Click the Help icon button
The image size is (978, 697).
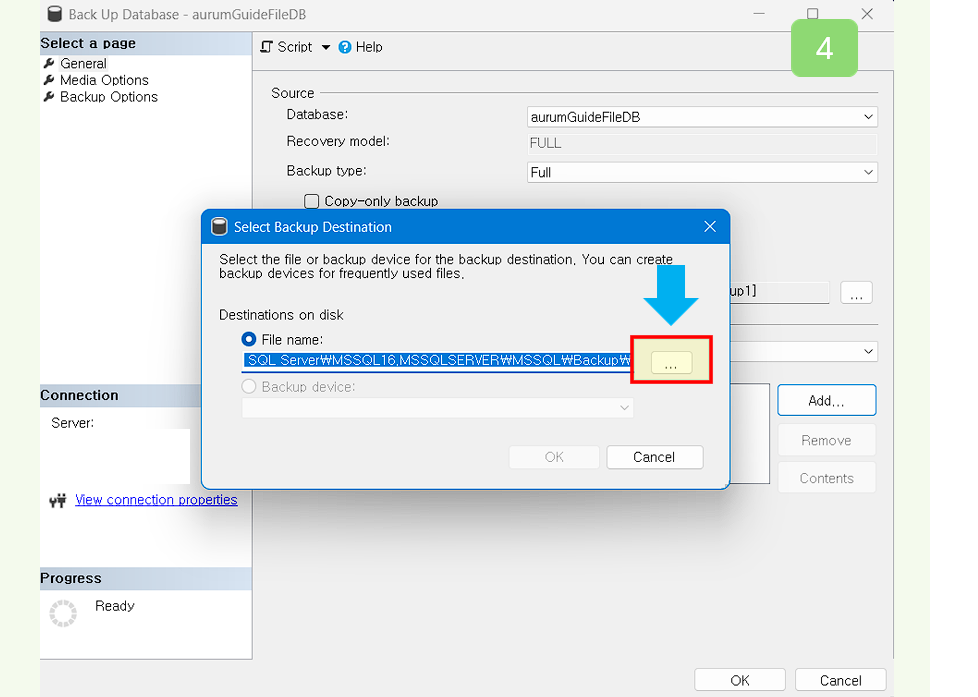[x=345, y=47]
